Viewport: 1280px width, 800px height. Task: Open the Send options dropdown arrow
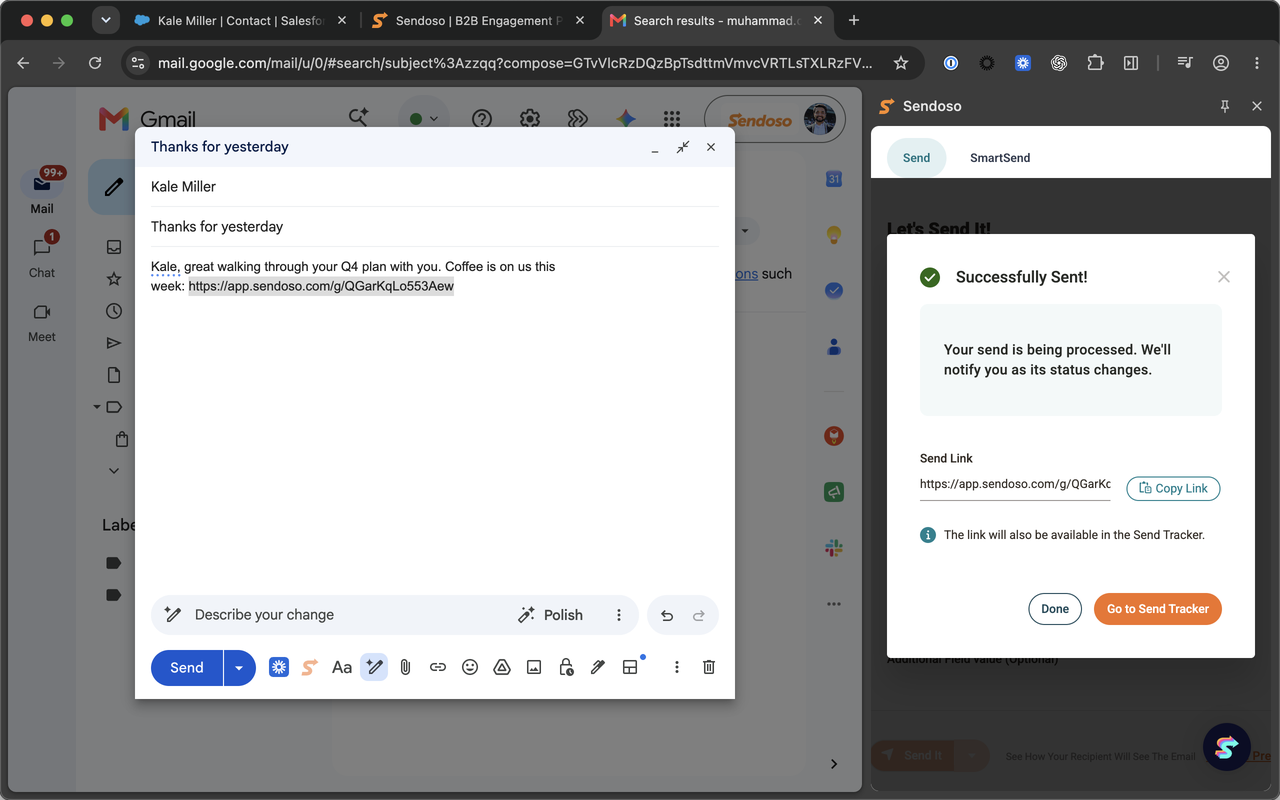click(x=239, y=667)
